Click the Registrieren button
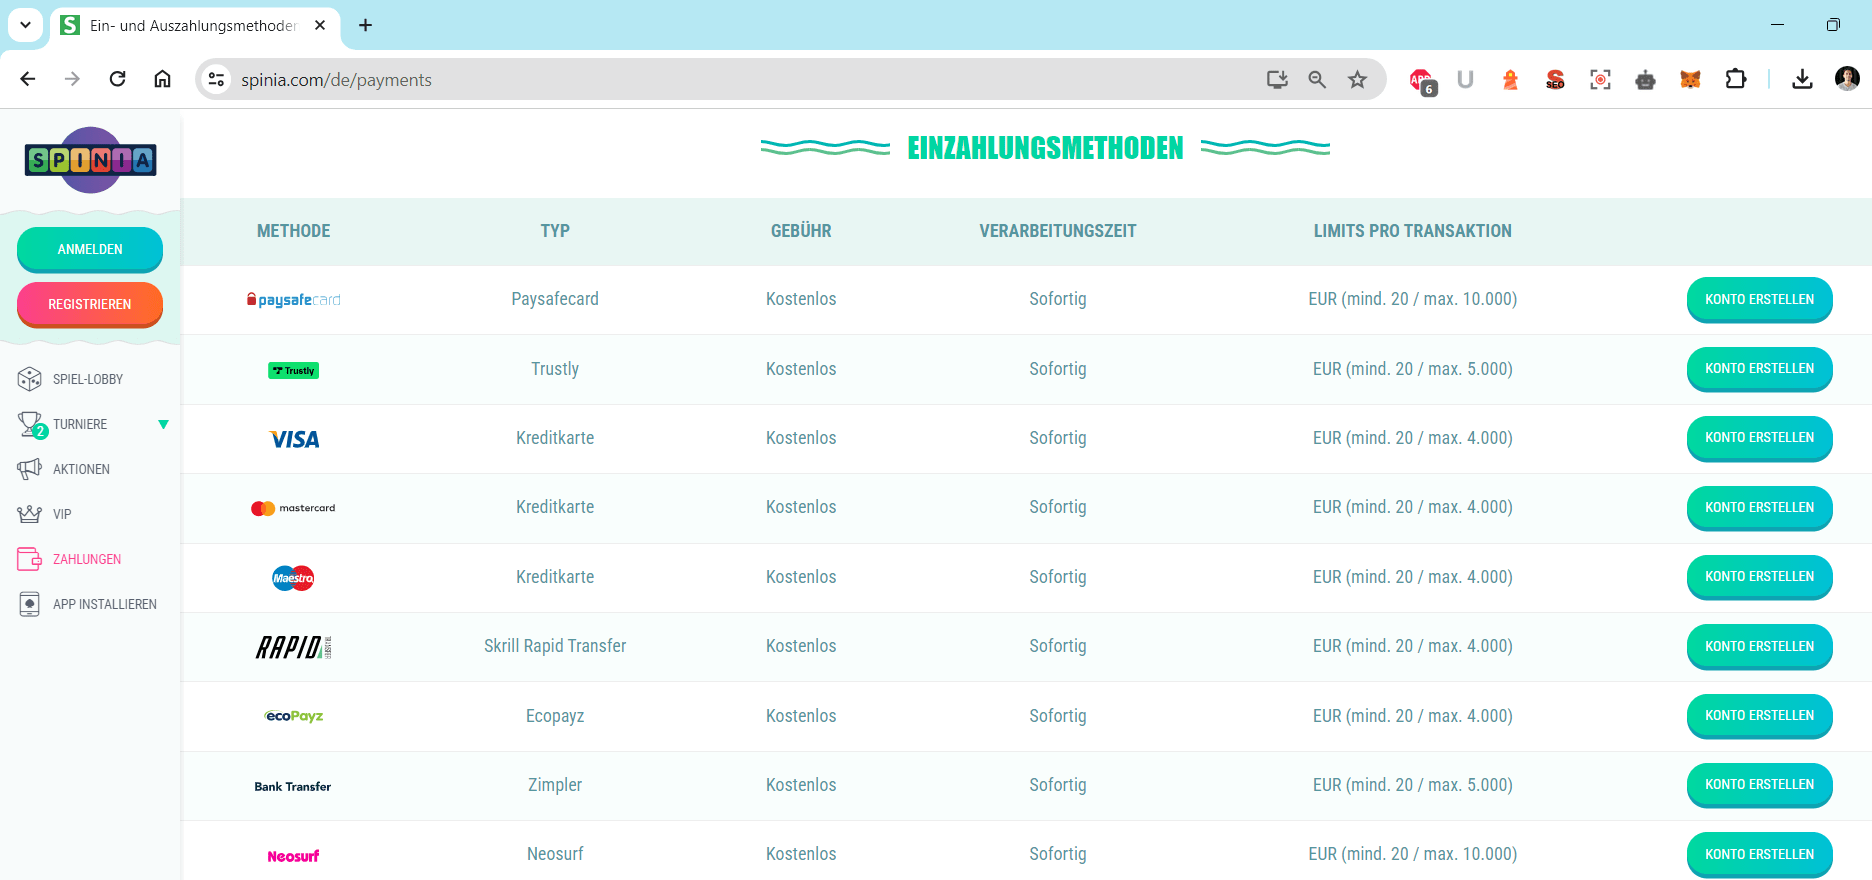Viewport: 1872px width, 880px height. [x=90, y=304]
